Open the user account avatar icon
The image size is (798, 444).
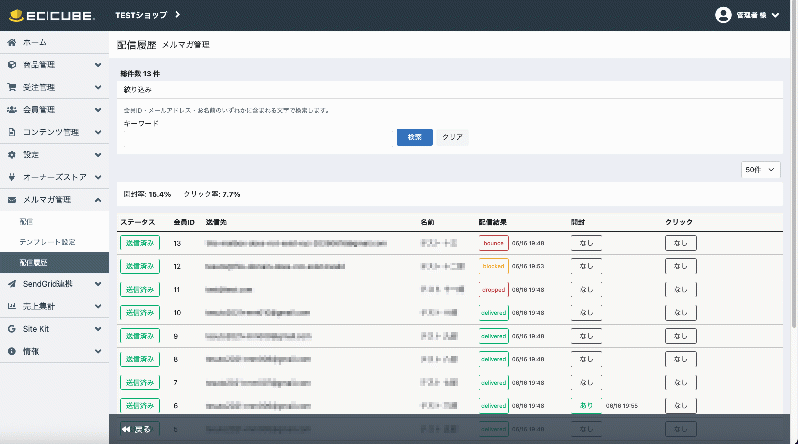click(x=723, y=15)
